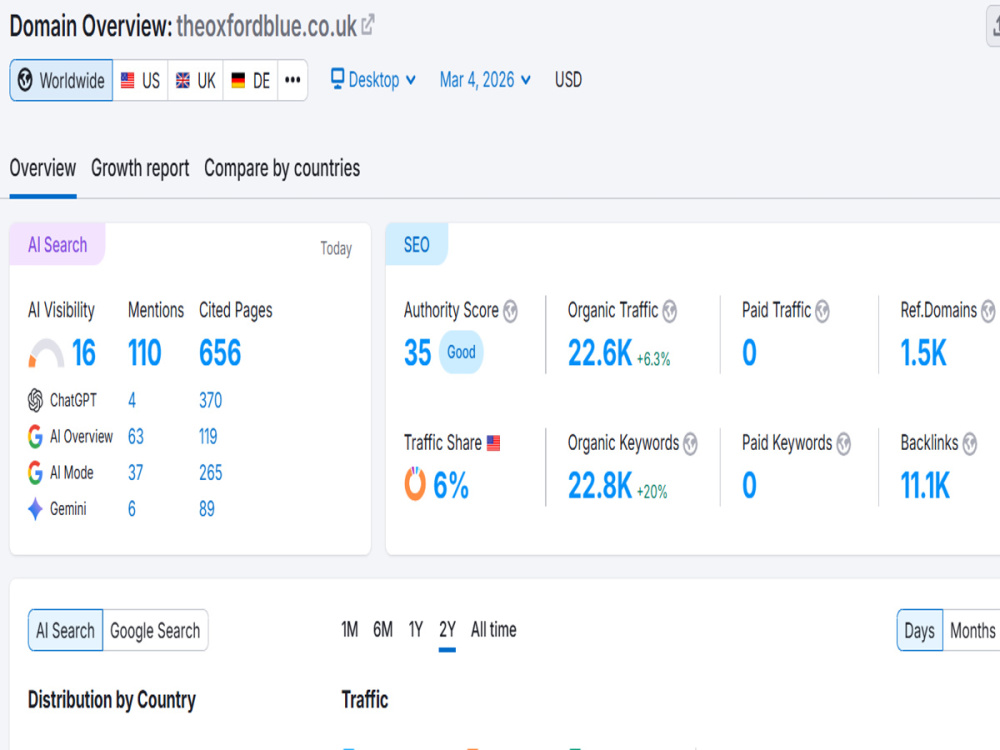Click Gemini cited pages 89
1000x750 pixels.
(x=207, y=509)
